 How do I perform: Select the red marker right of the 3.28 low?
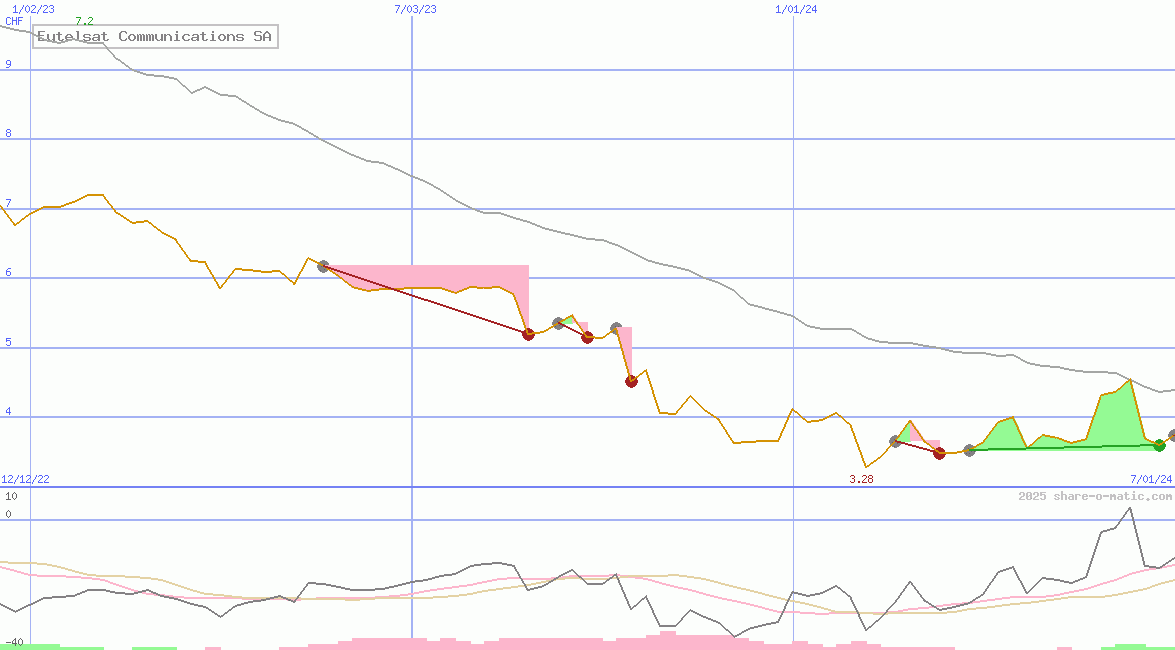coord(939,453)
